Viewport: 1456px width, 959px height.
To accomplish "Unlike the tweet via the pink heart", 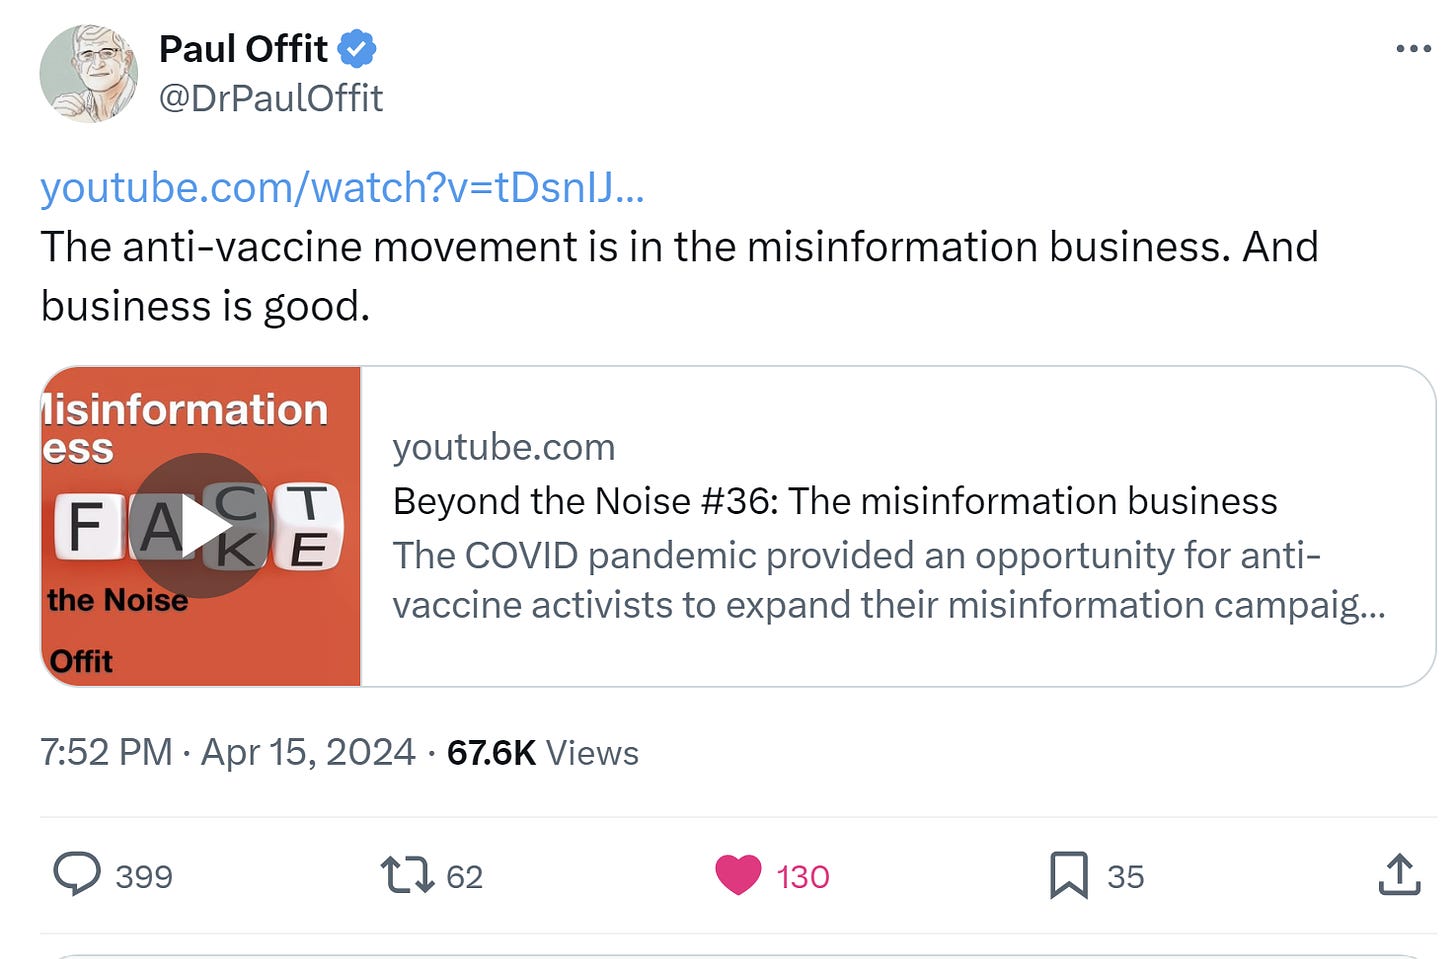I will (x=738, y=875).
